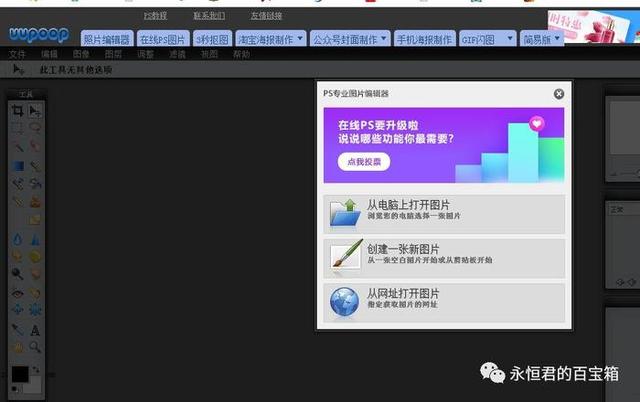Open the PS教程 link
Image resolution: width=640 pixels, height=402 pixels.
pyautogui.click(x=155, y=16)
